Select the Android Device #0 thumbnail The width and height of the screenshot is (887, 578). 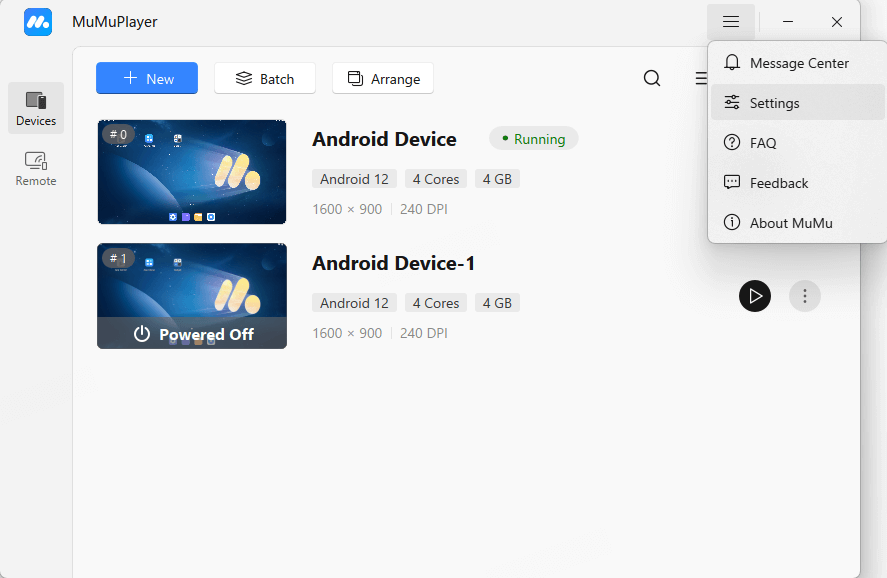[192, 172]
